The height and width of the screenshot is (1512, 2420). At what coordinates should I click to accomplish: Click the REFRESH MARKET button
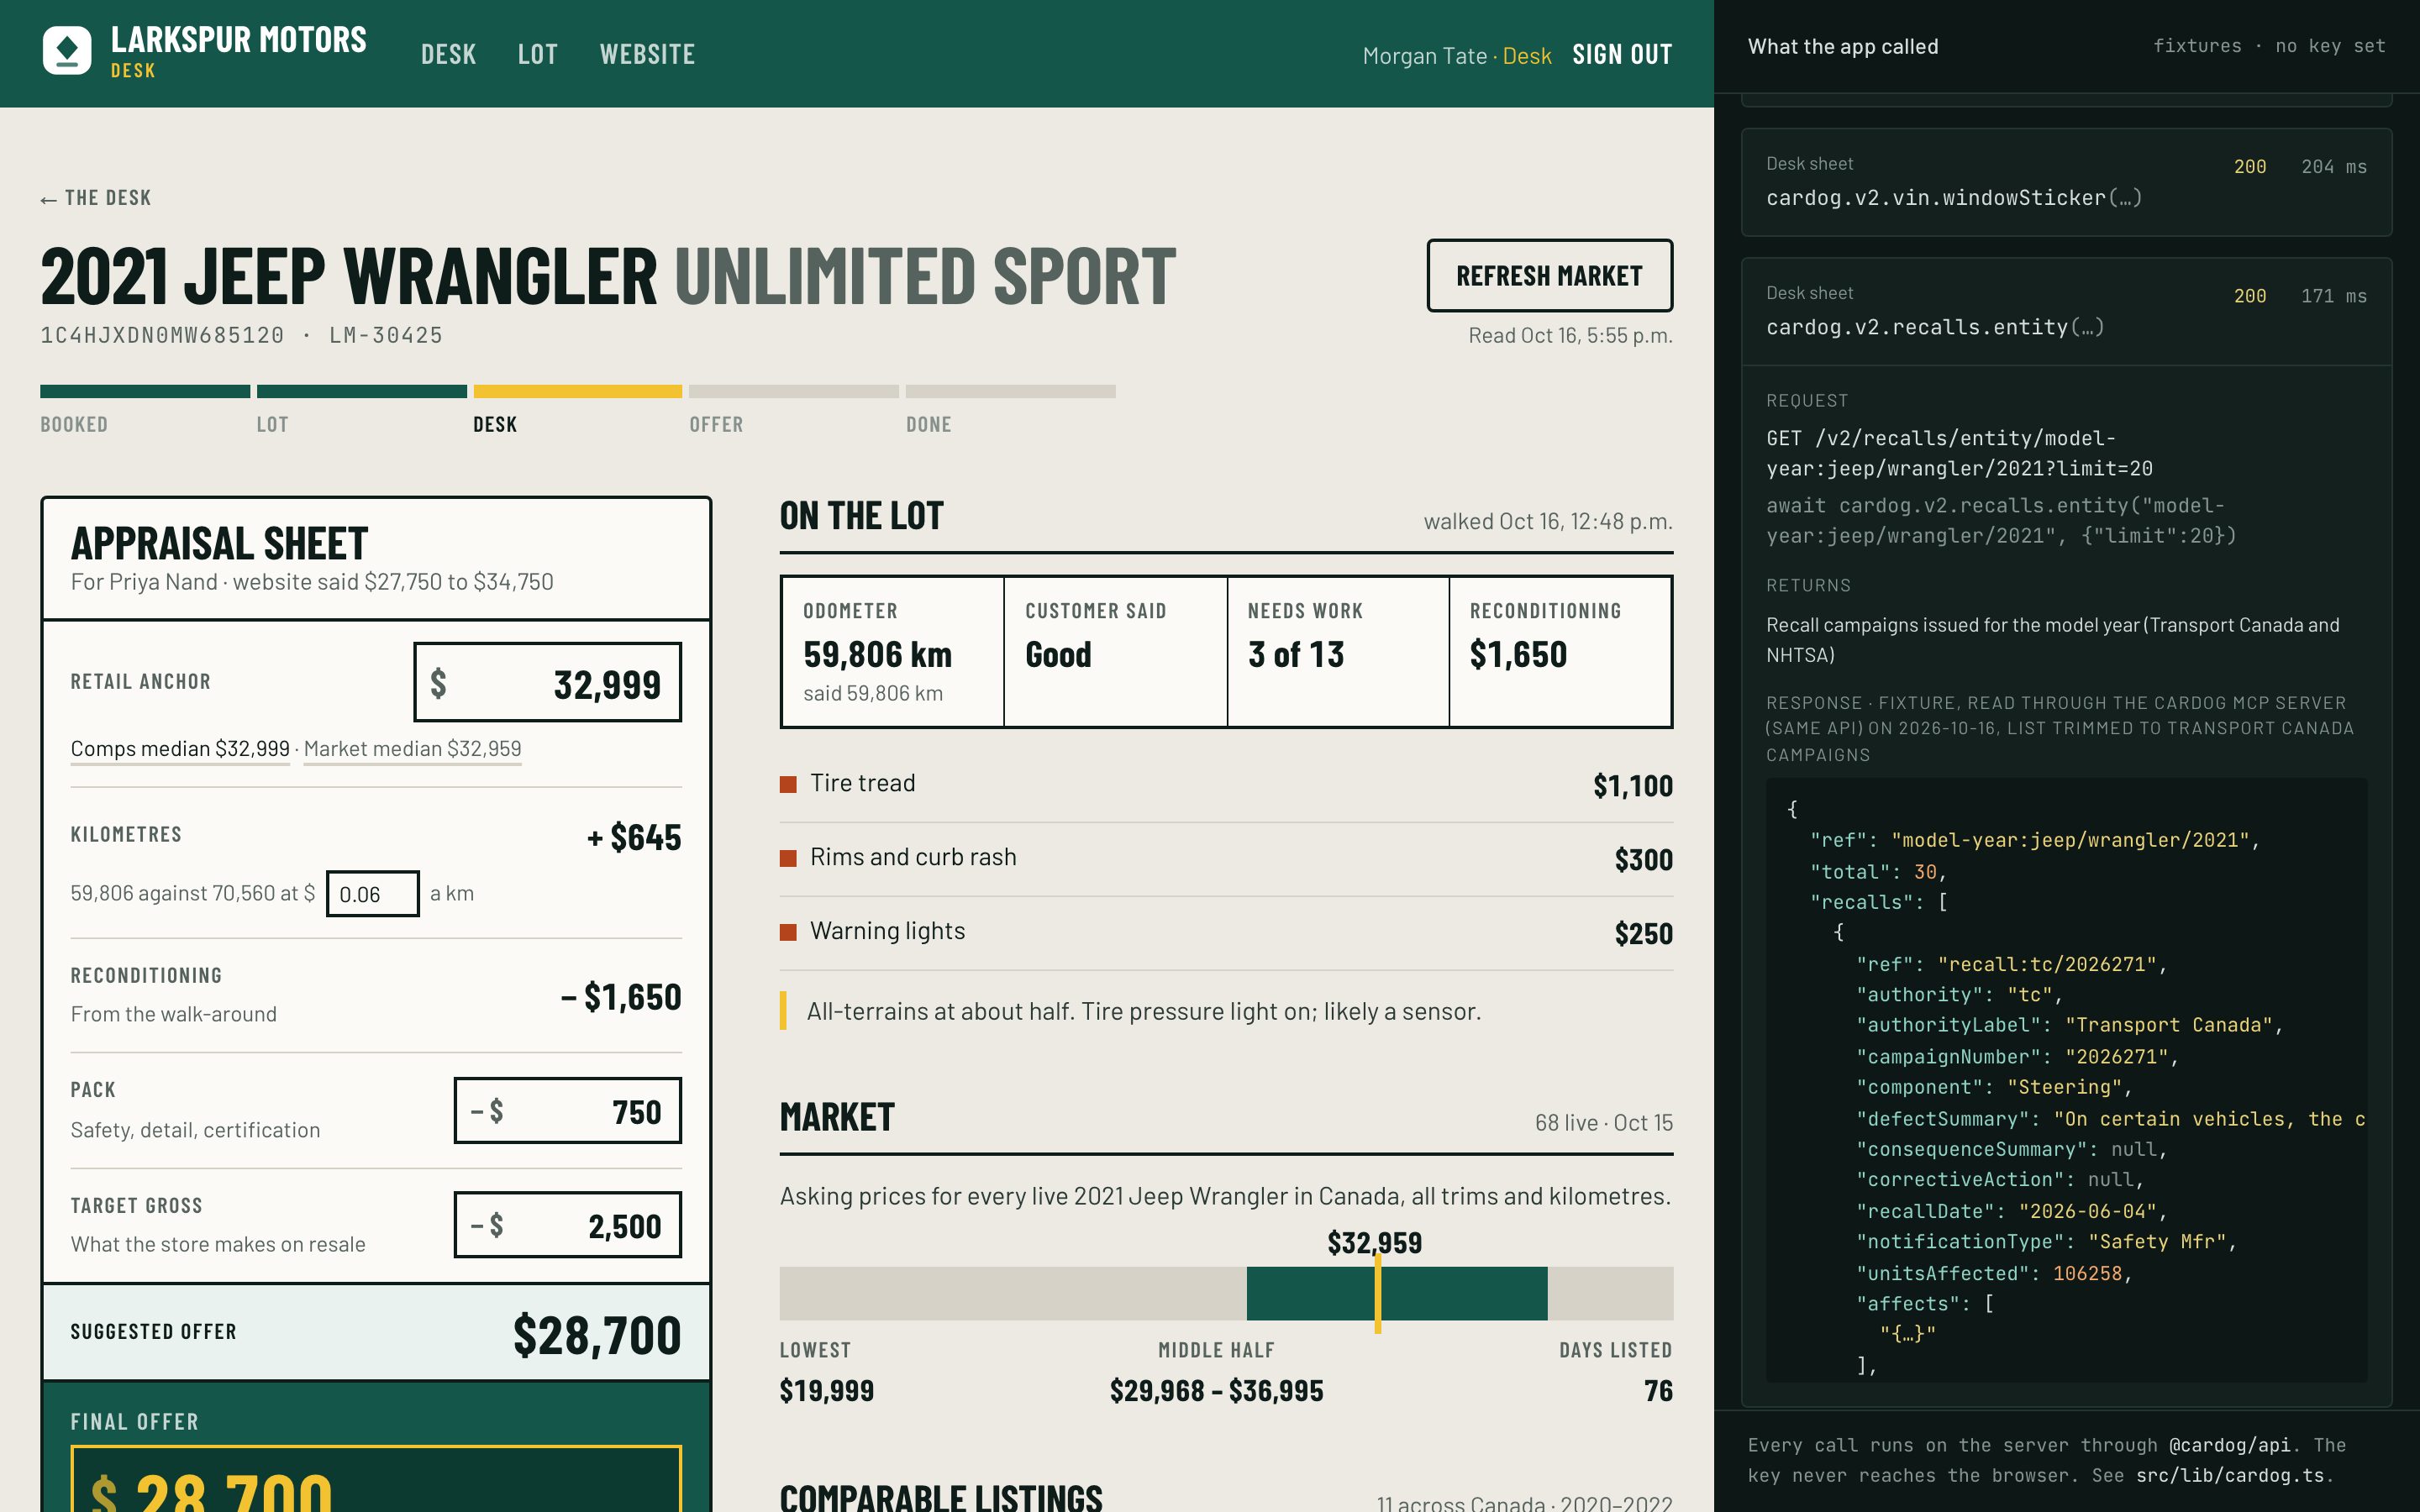[x=1549, y=275]
